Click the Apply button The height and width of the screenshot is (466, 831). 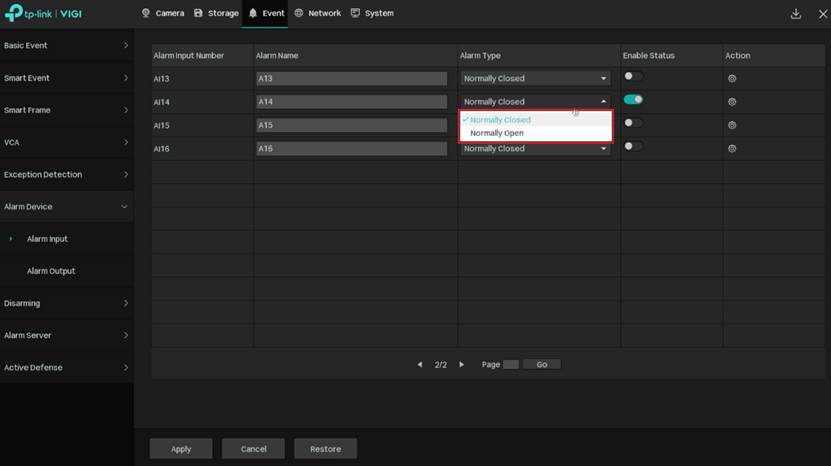point(181,449)
